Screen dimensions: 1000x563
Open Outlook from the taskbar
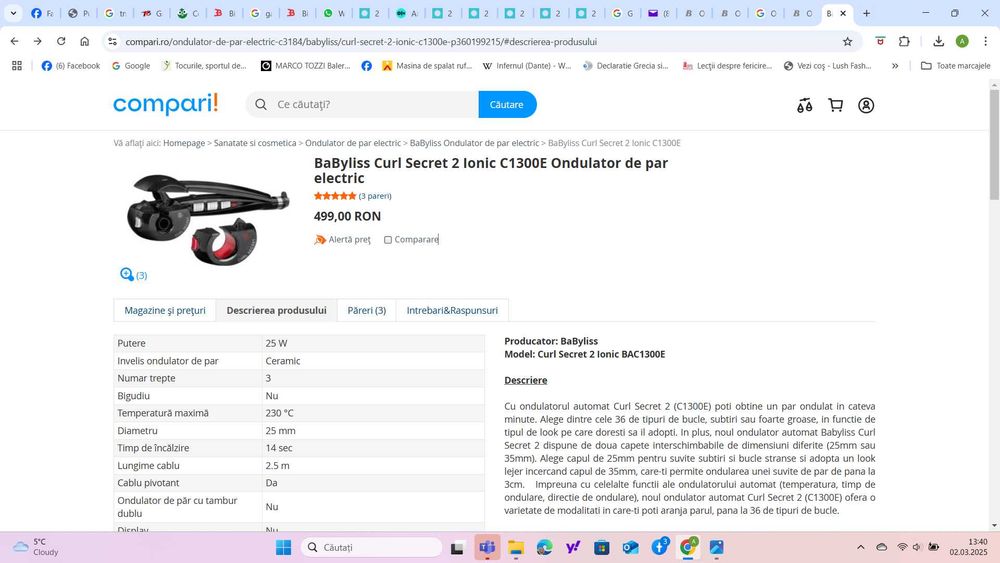pyautogui.click(x=630, y=547)
